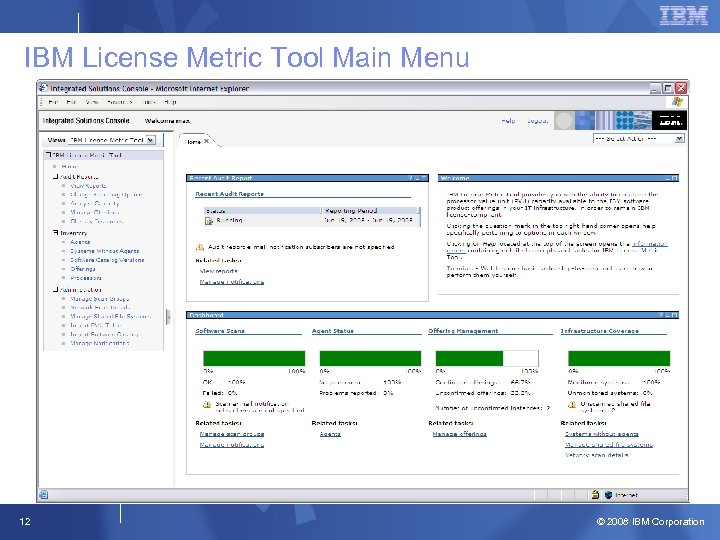This screenshot has width=720, height=540.
Task: Click the Agents link under Agent Status
Action: click(x=330, y=434)
